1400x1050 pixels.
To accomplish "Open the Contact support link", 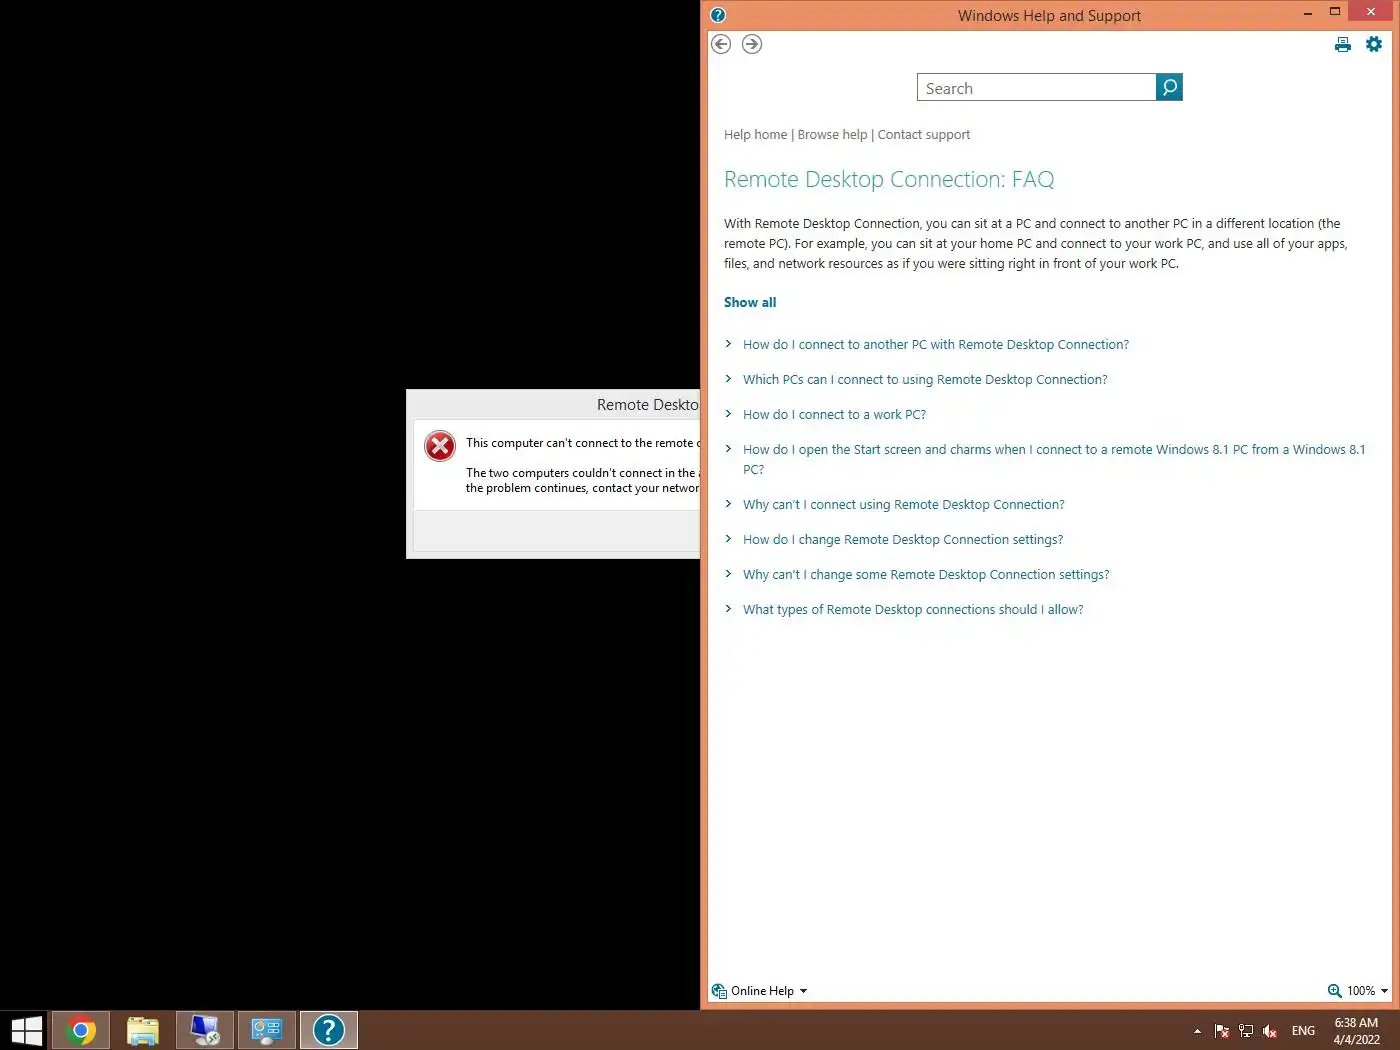I will 924,134.
